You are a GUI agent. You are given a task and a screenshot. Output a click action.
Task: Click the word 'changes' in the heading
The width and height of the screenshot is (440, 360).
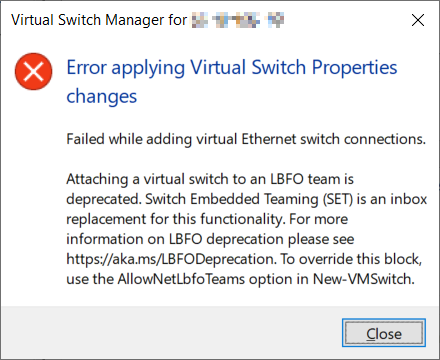click(x=102, y=96)
